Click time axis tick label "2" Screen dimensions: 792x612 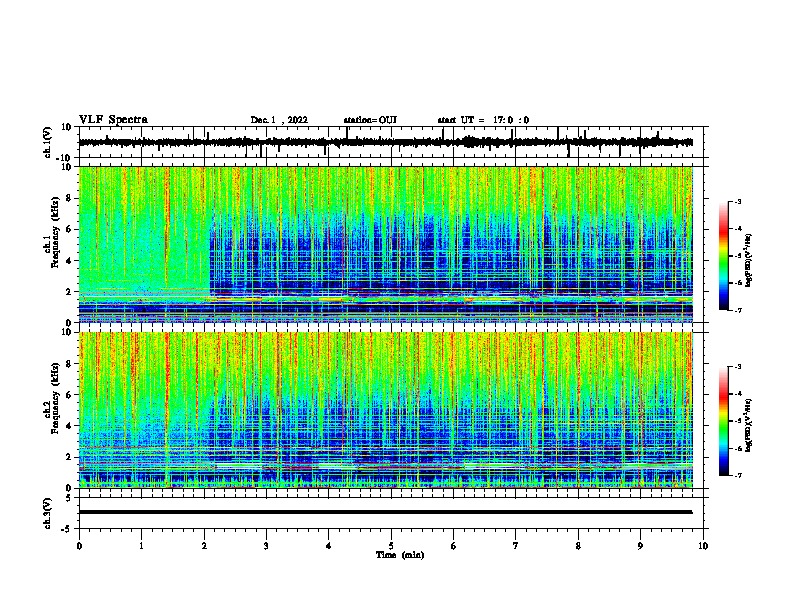[204, 546]
